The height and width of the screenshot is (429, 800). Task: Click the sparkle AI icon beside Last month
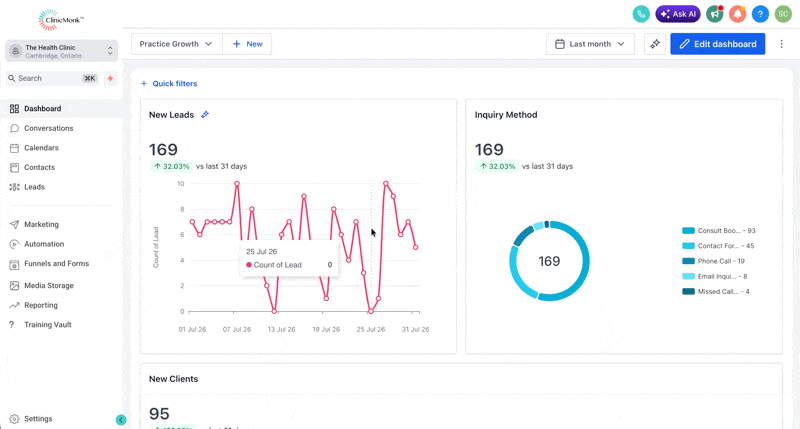[x=655, y=44]
